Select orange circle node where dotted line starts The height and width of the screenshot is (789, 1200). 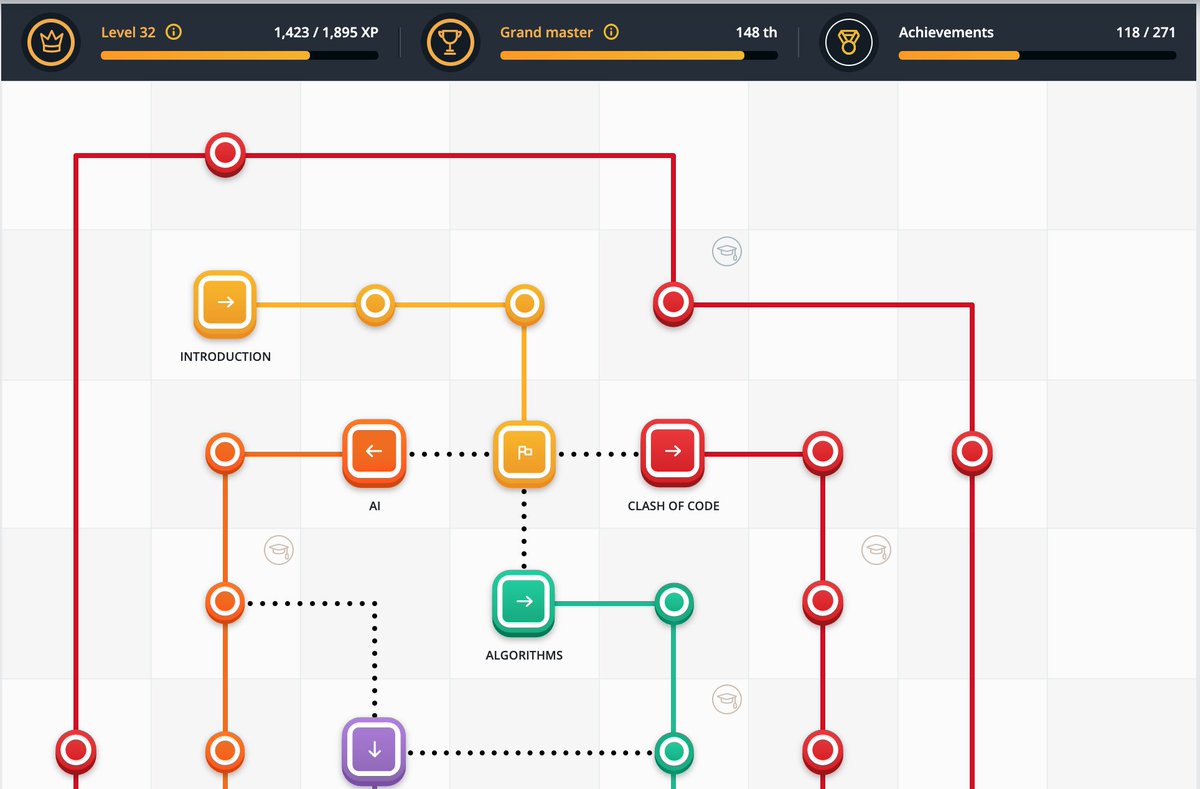[225, 604]
